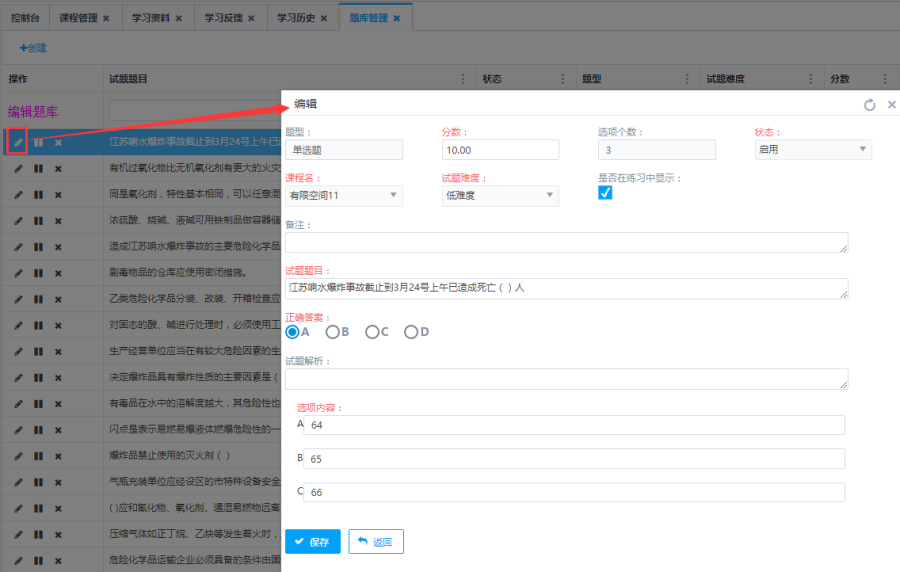Image resolution: width=900 pixels, height=572 pixels.
Task: Uncheck the 是否在练习中显示 checkbox
Action: (x=605, y=193)
